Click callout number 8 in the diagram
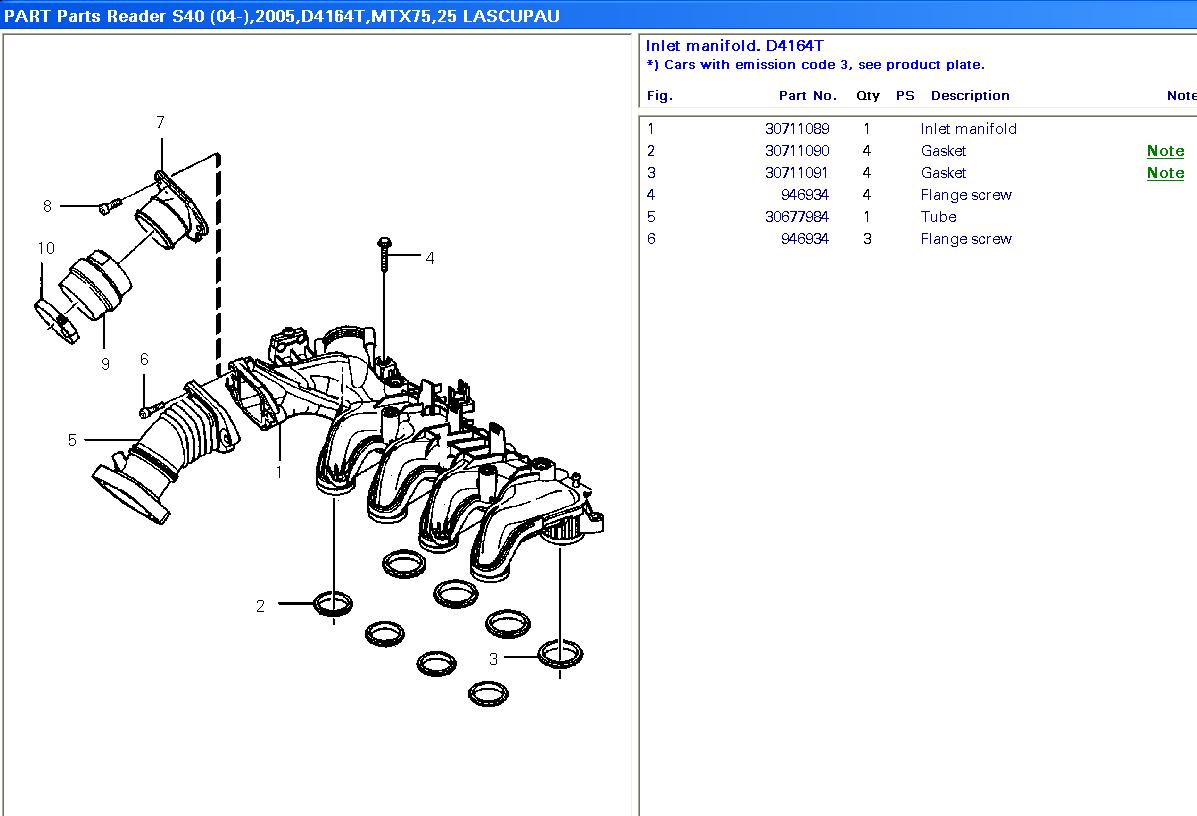 (x=47, y=206)
